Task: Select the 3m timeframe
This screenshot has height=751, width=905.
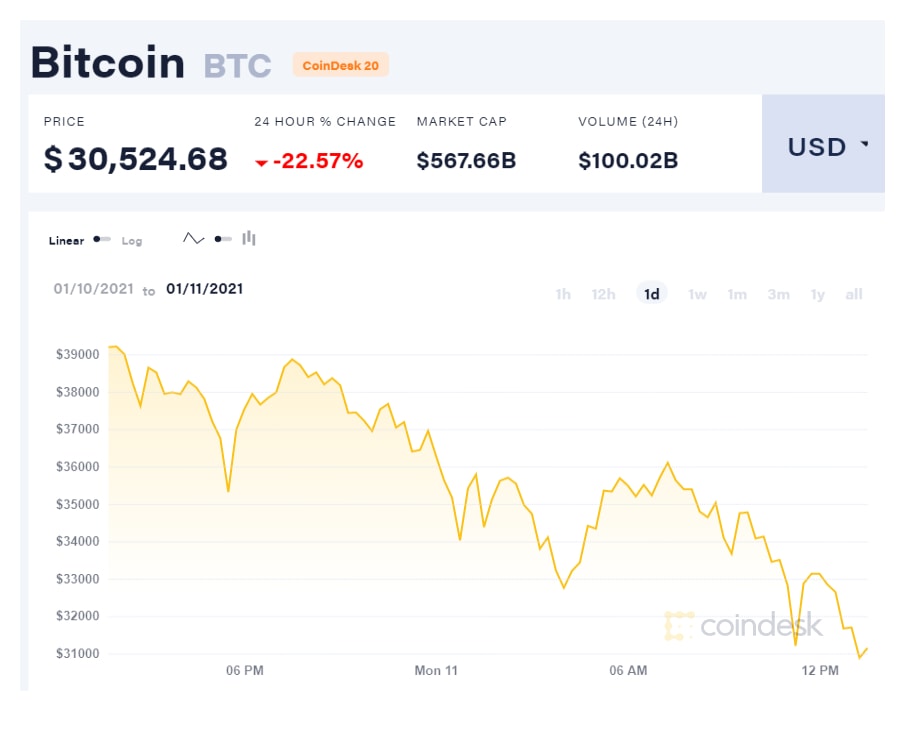Action: (778, 294)
